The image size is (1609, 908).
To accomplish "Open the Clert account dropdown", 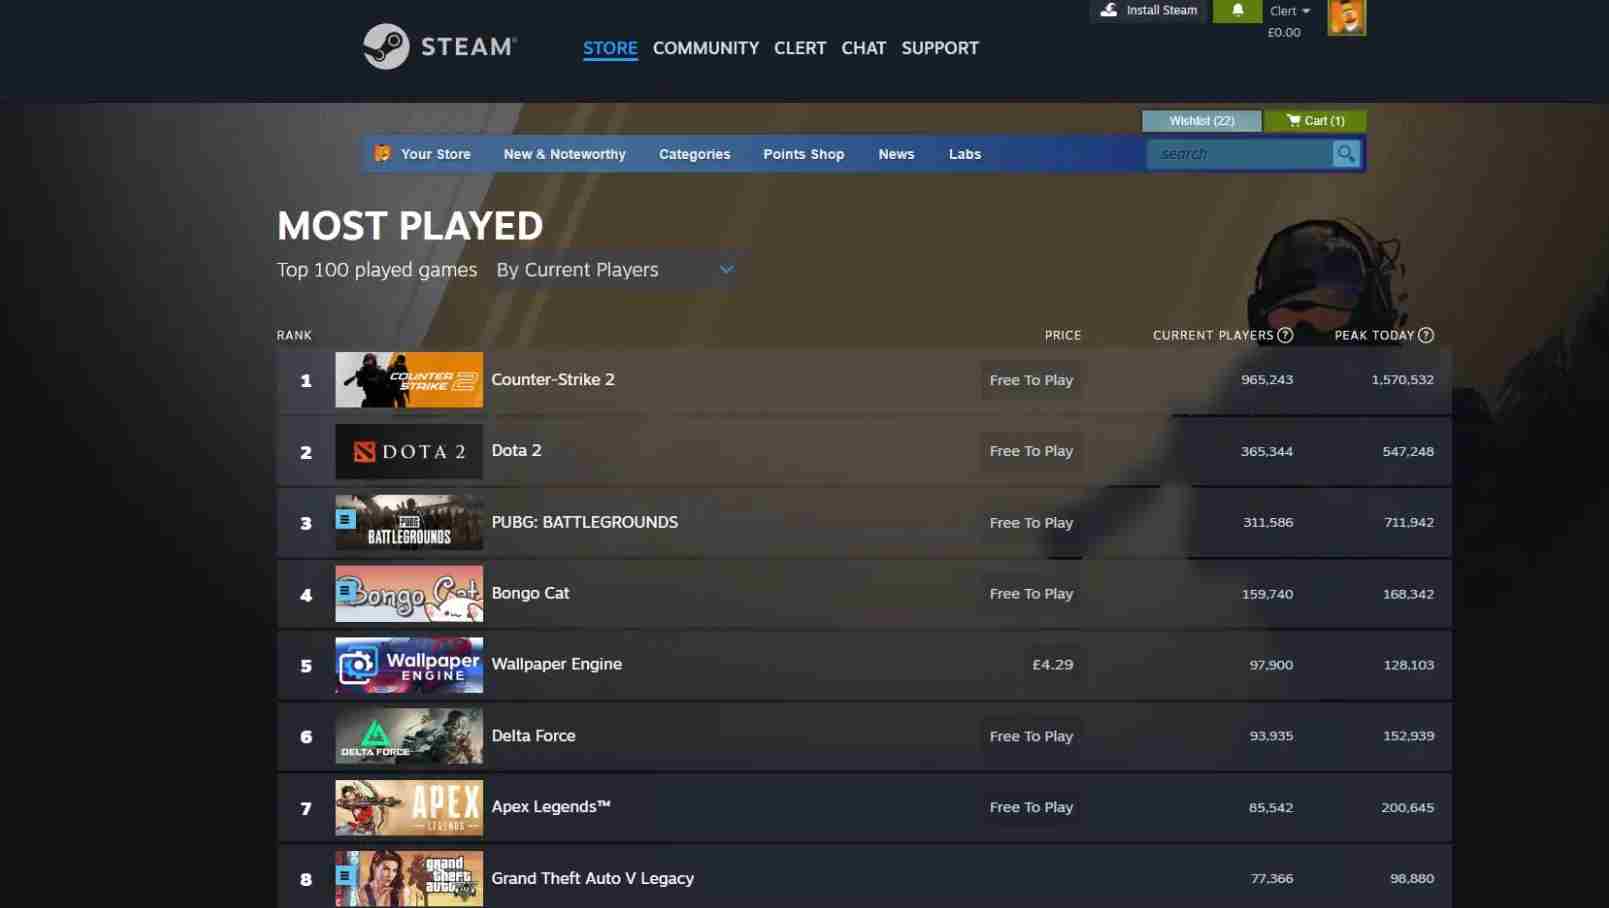I will click(x=1289, y=11).
